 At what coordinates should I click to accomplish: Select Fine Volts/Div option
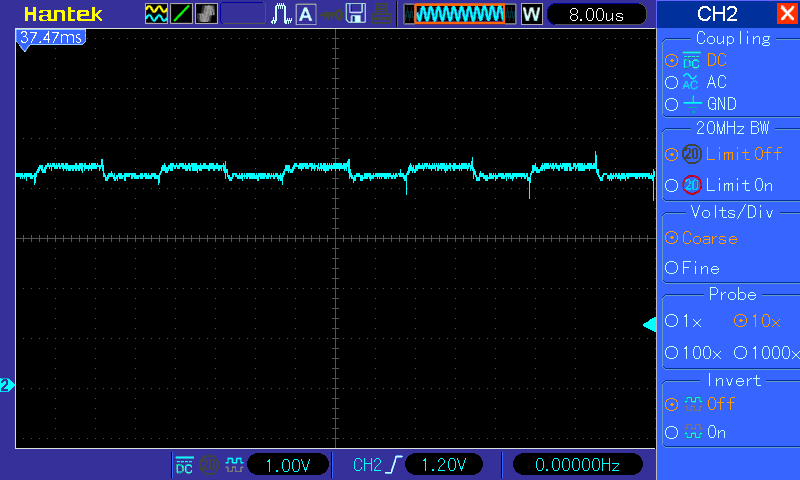tap(692, 268)
